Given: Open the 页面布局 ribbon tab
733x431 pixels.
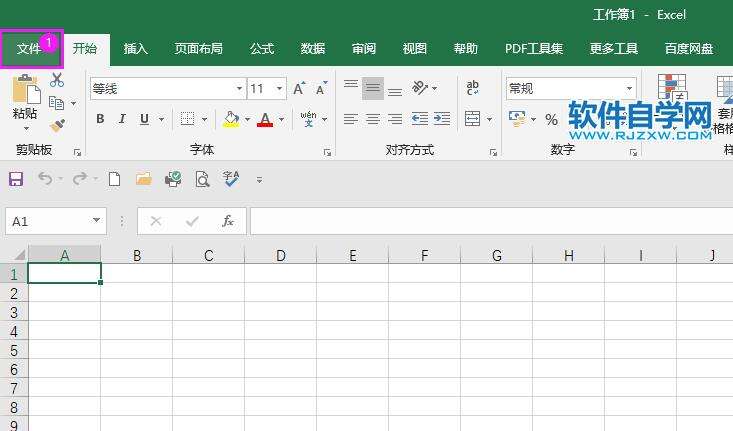Looking at the screenshot, I should [x=199, y=49].
